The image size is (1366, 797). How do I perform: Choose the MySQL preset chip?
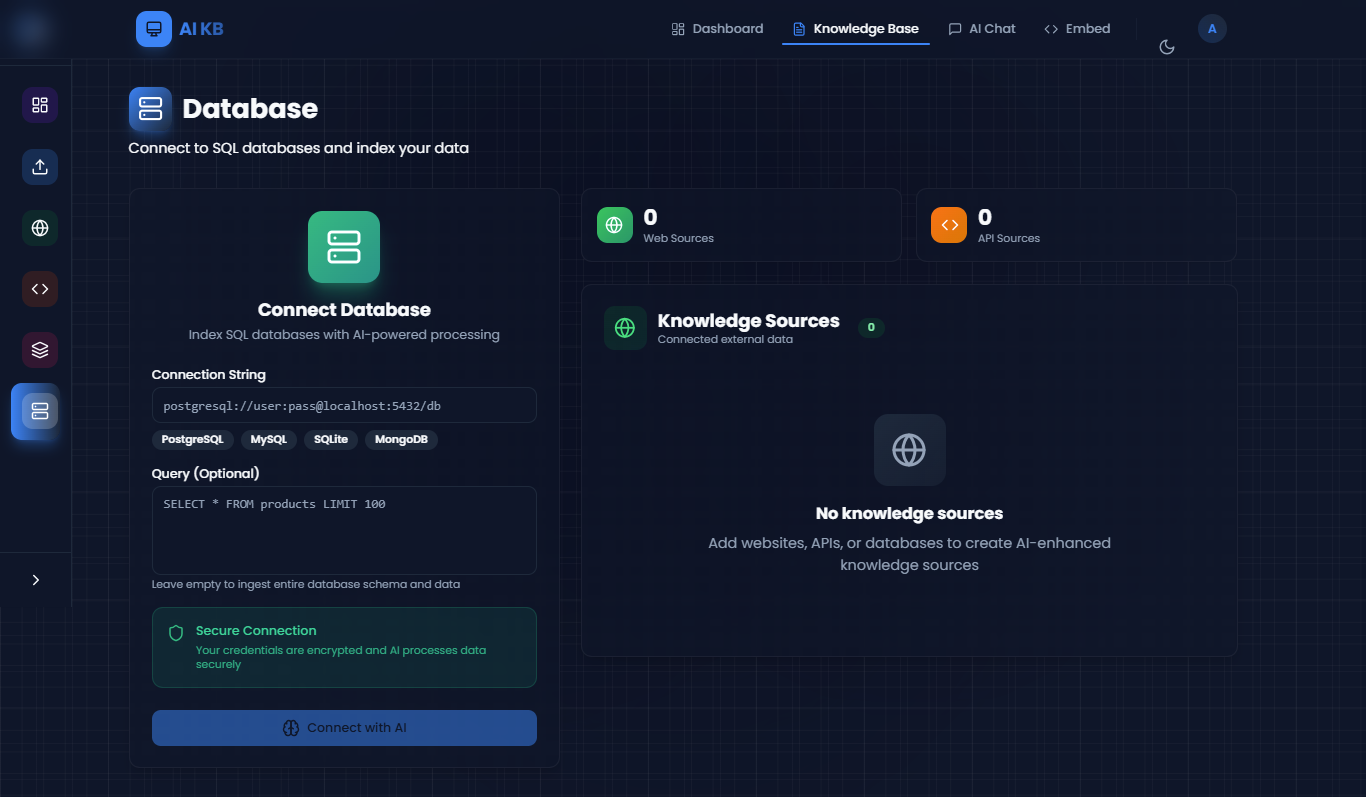pyautogui.click(x=269, y=440)
